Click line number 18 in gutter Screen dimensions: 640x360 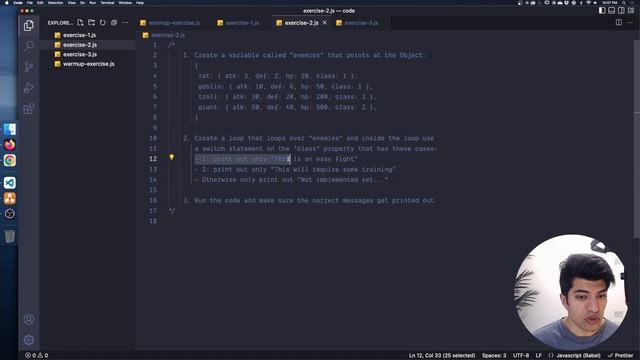pyautogui.click(x=153, y=221)
